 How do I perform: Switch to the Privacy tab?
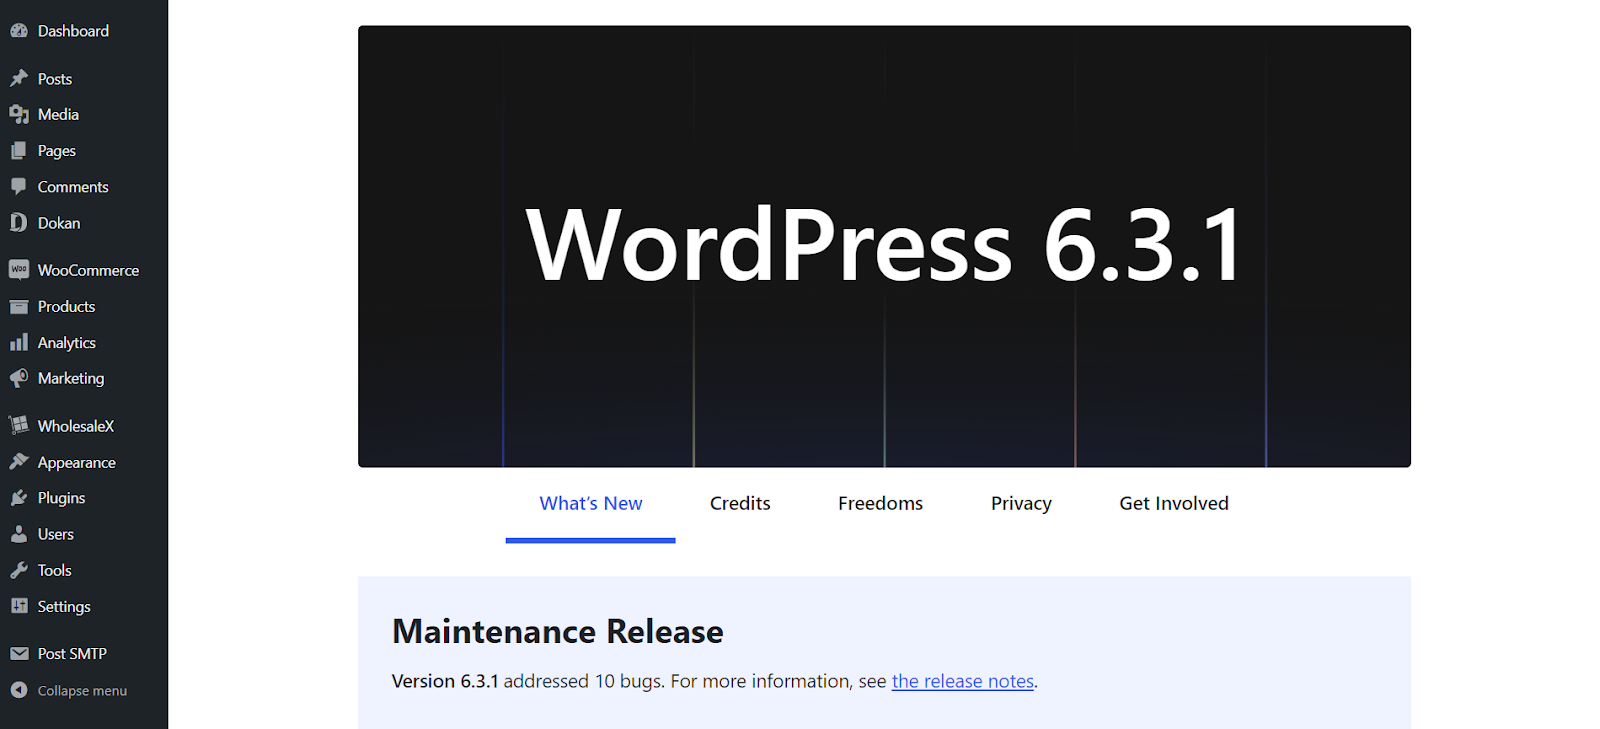[1021, 504]
